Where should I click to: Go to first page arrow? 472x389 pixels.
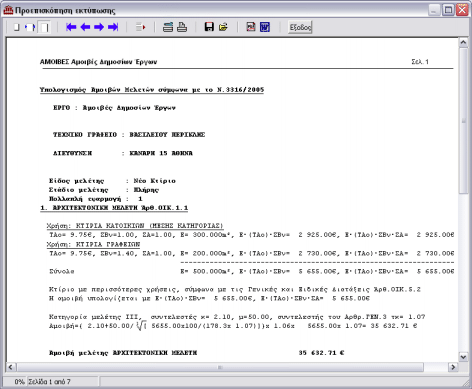71,27
